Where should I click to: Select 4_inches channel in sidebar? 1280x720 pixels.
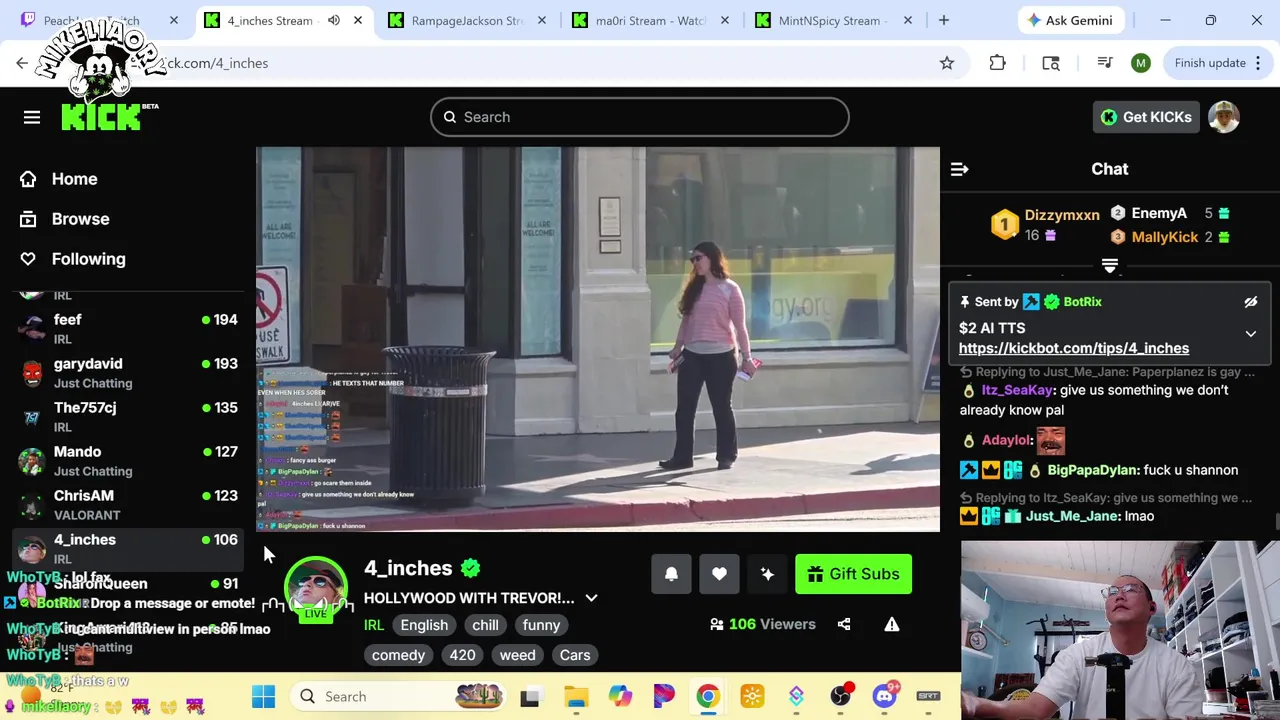[x=128, y=548]
